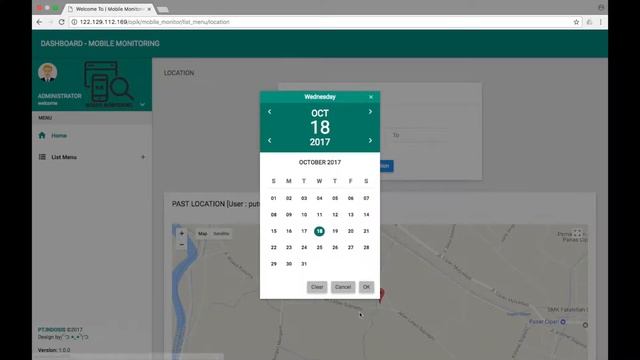Select highlighted day 18 in calendar
Image resolution: width=640 pixels, height=360 pixels.
click(320, 231)
